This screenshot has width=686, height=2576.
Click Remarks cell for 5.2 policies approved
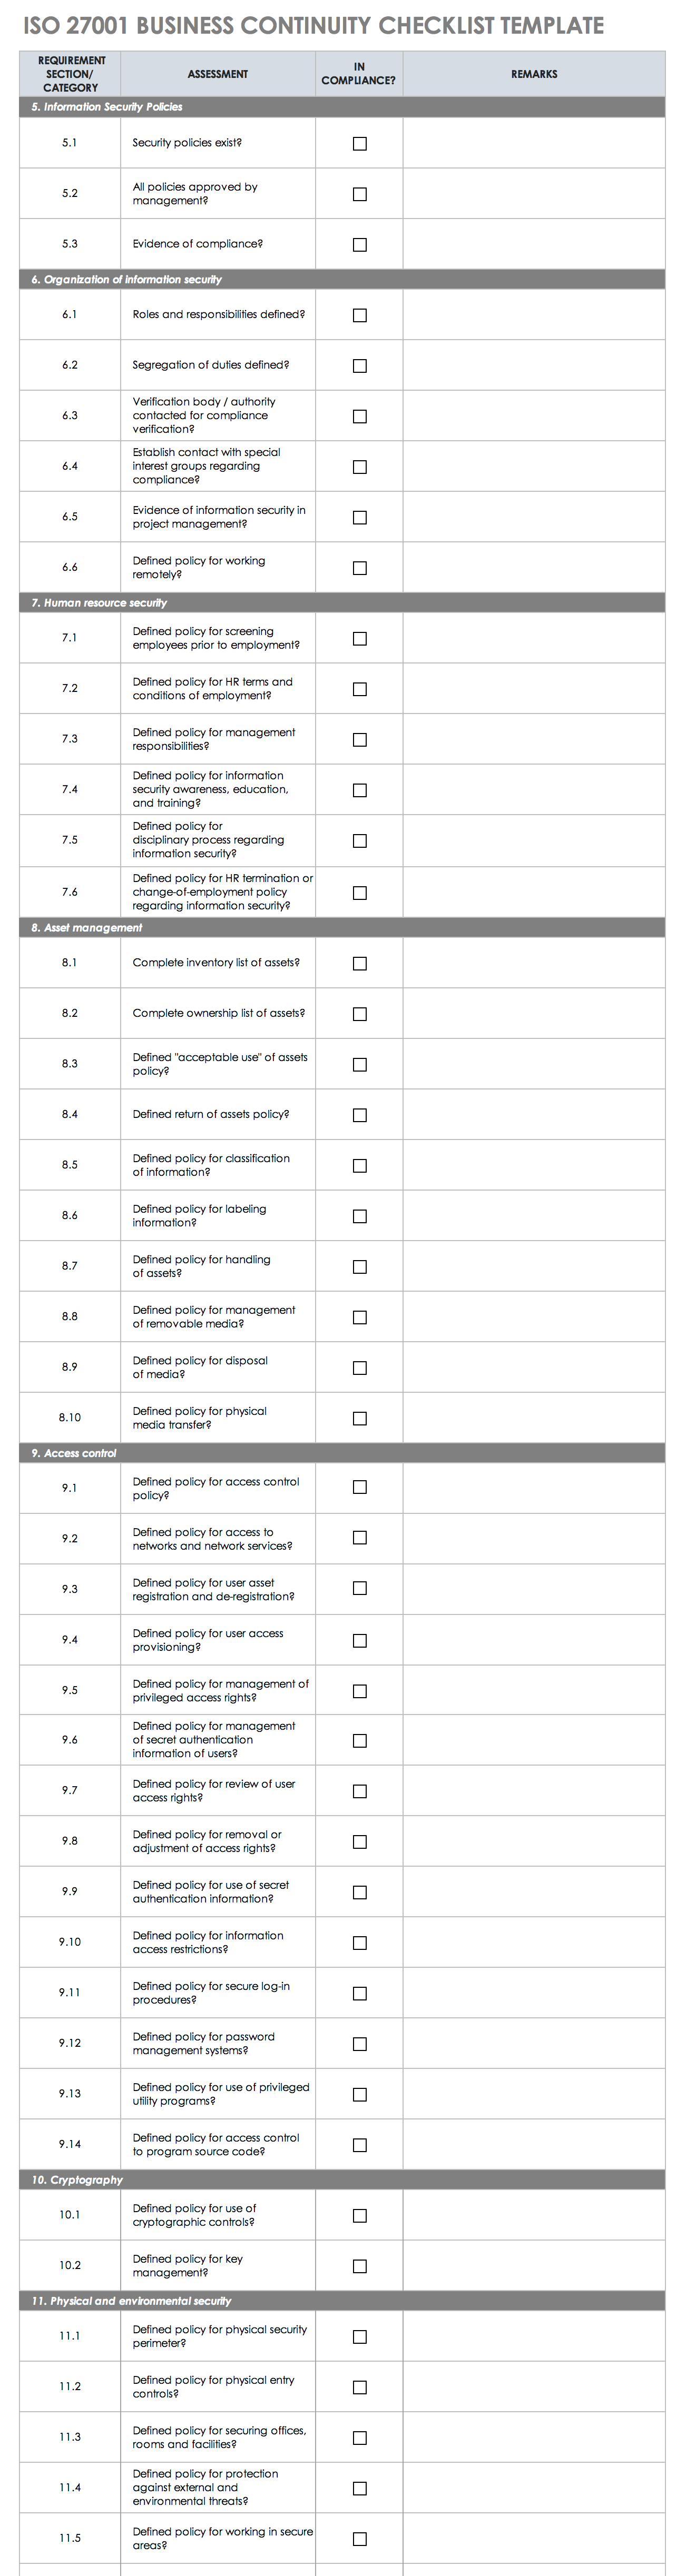click(534, 194)
